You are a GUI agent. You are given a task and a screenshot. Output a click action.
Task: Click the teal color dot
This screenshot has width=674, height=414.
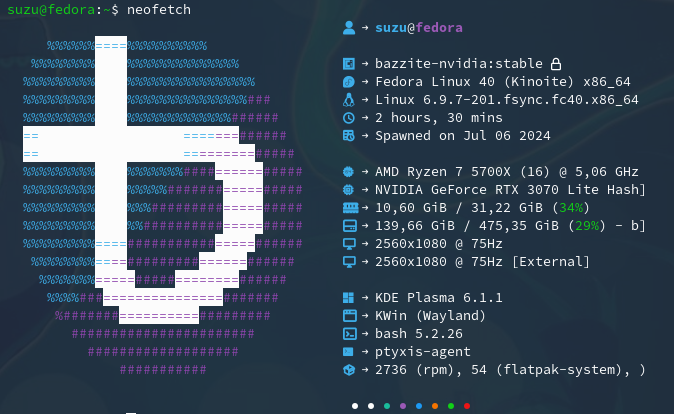tap(387, 406)
